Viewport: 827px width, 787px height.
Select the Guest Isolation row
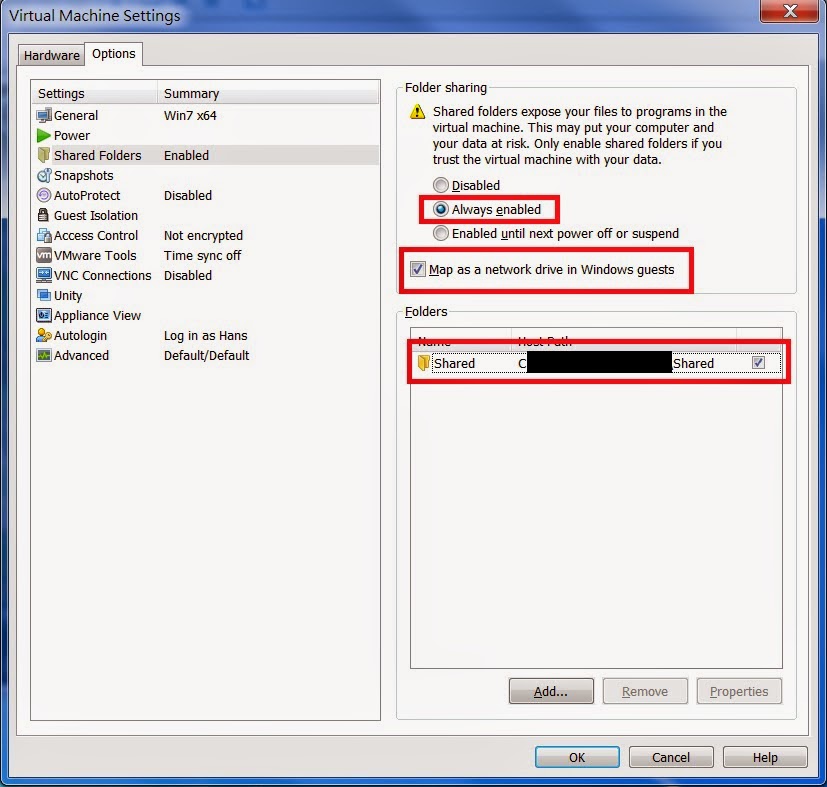(x=205, y=215)
